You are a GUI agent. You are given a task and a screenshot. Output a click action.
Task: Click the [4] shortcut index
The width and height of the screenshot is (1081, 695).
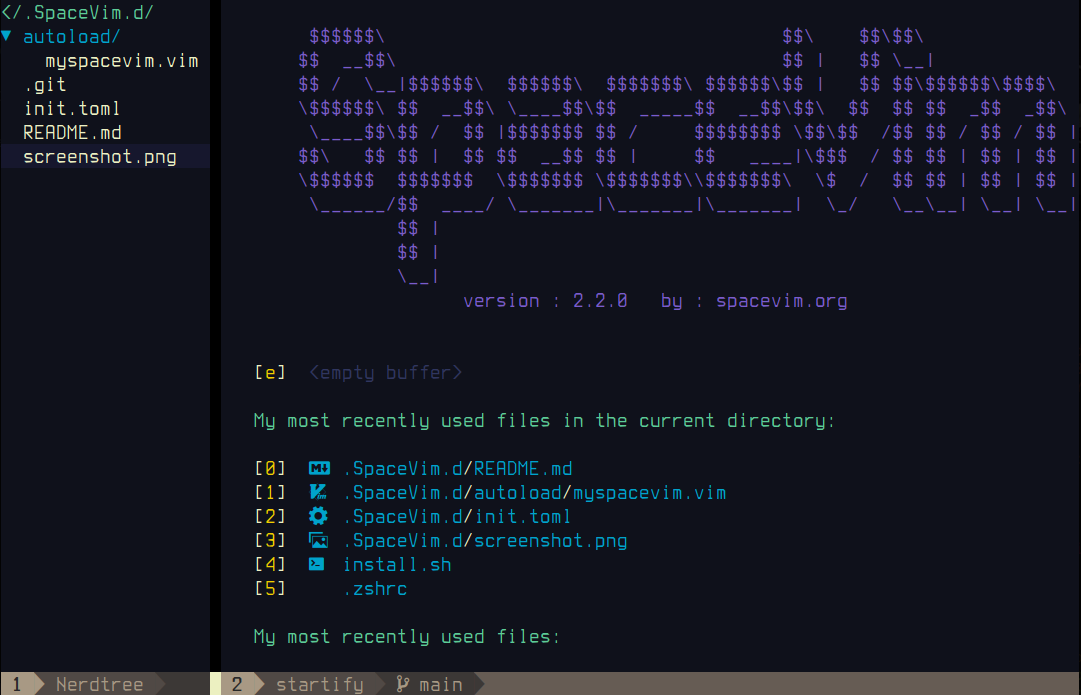click(270, 565)
